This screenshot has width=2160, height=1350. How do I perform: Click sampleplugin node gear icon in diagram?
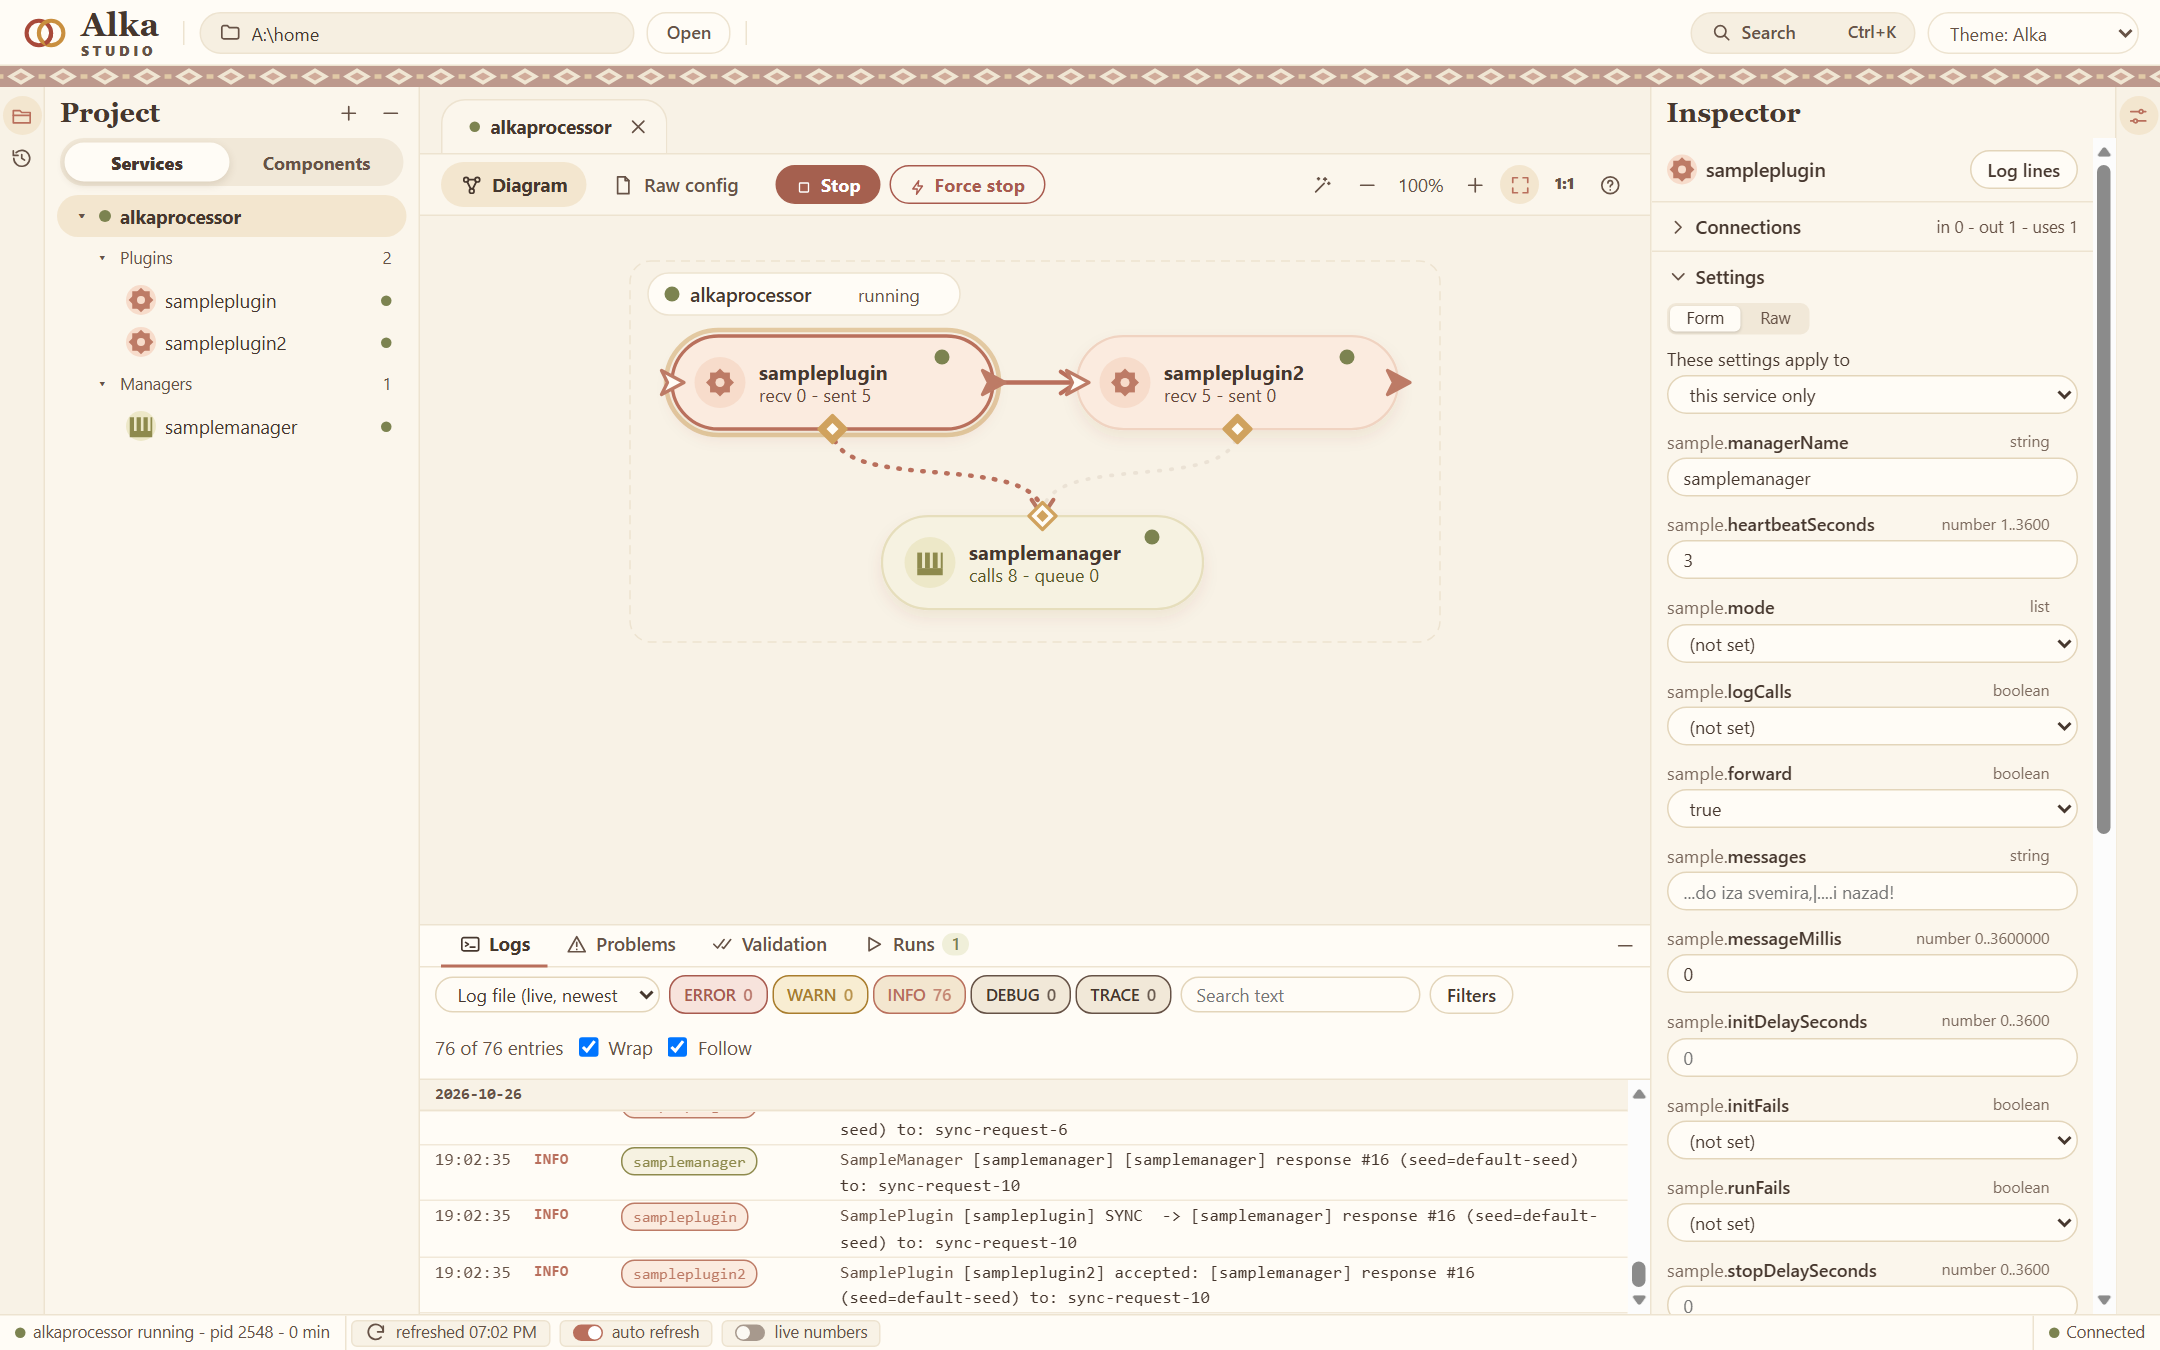click(720, 382)
